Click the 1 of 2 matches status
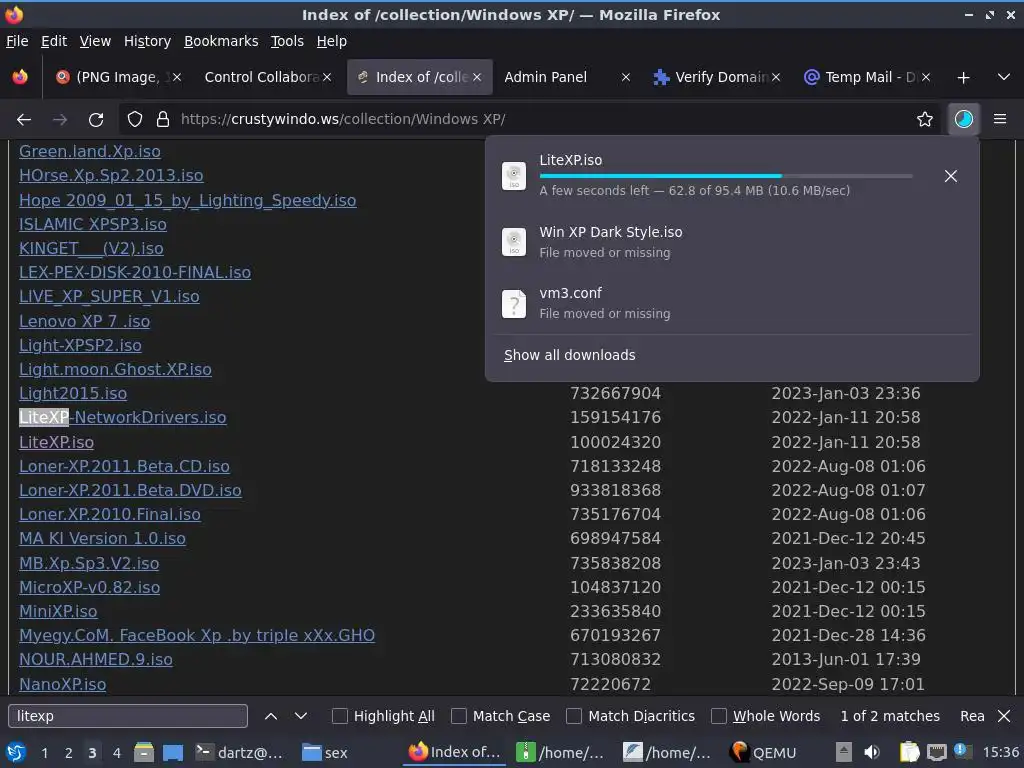Viewport: 1024px width, 768px height. coord(889,716)
